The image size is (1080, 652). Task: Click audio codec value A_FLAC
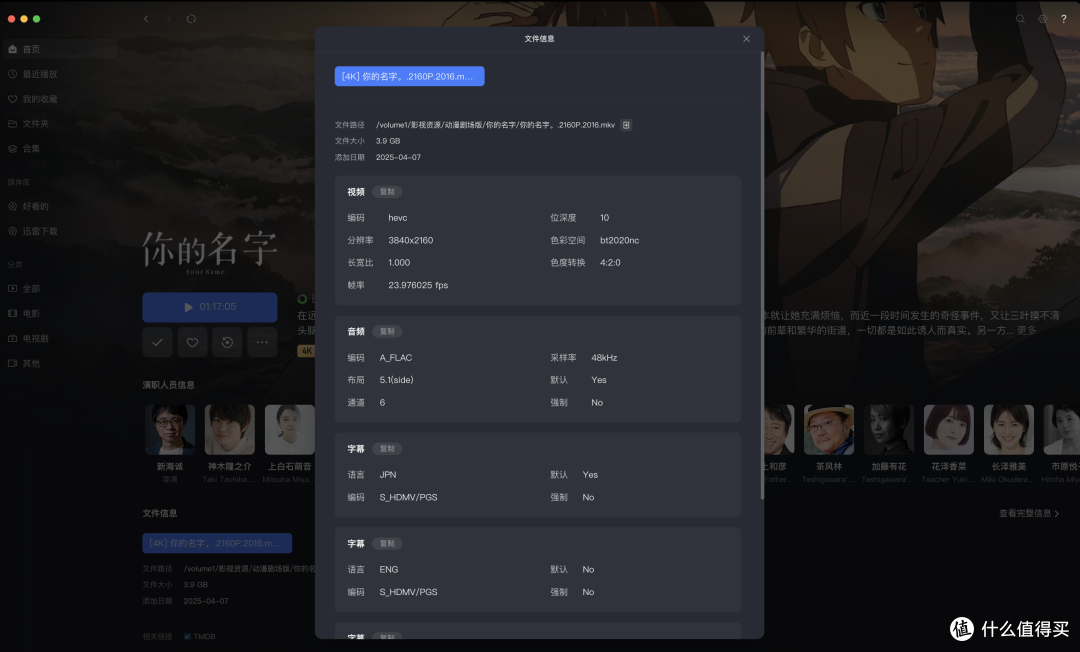pos(395,358)
